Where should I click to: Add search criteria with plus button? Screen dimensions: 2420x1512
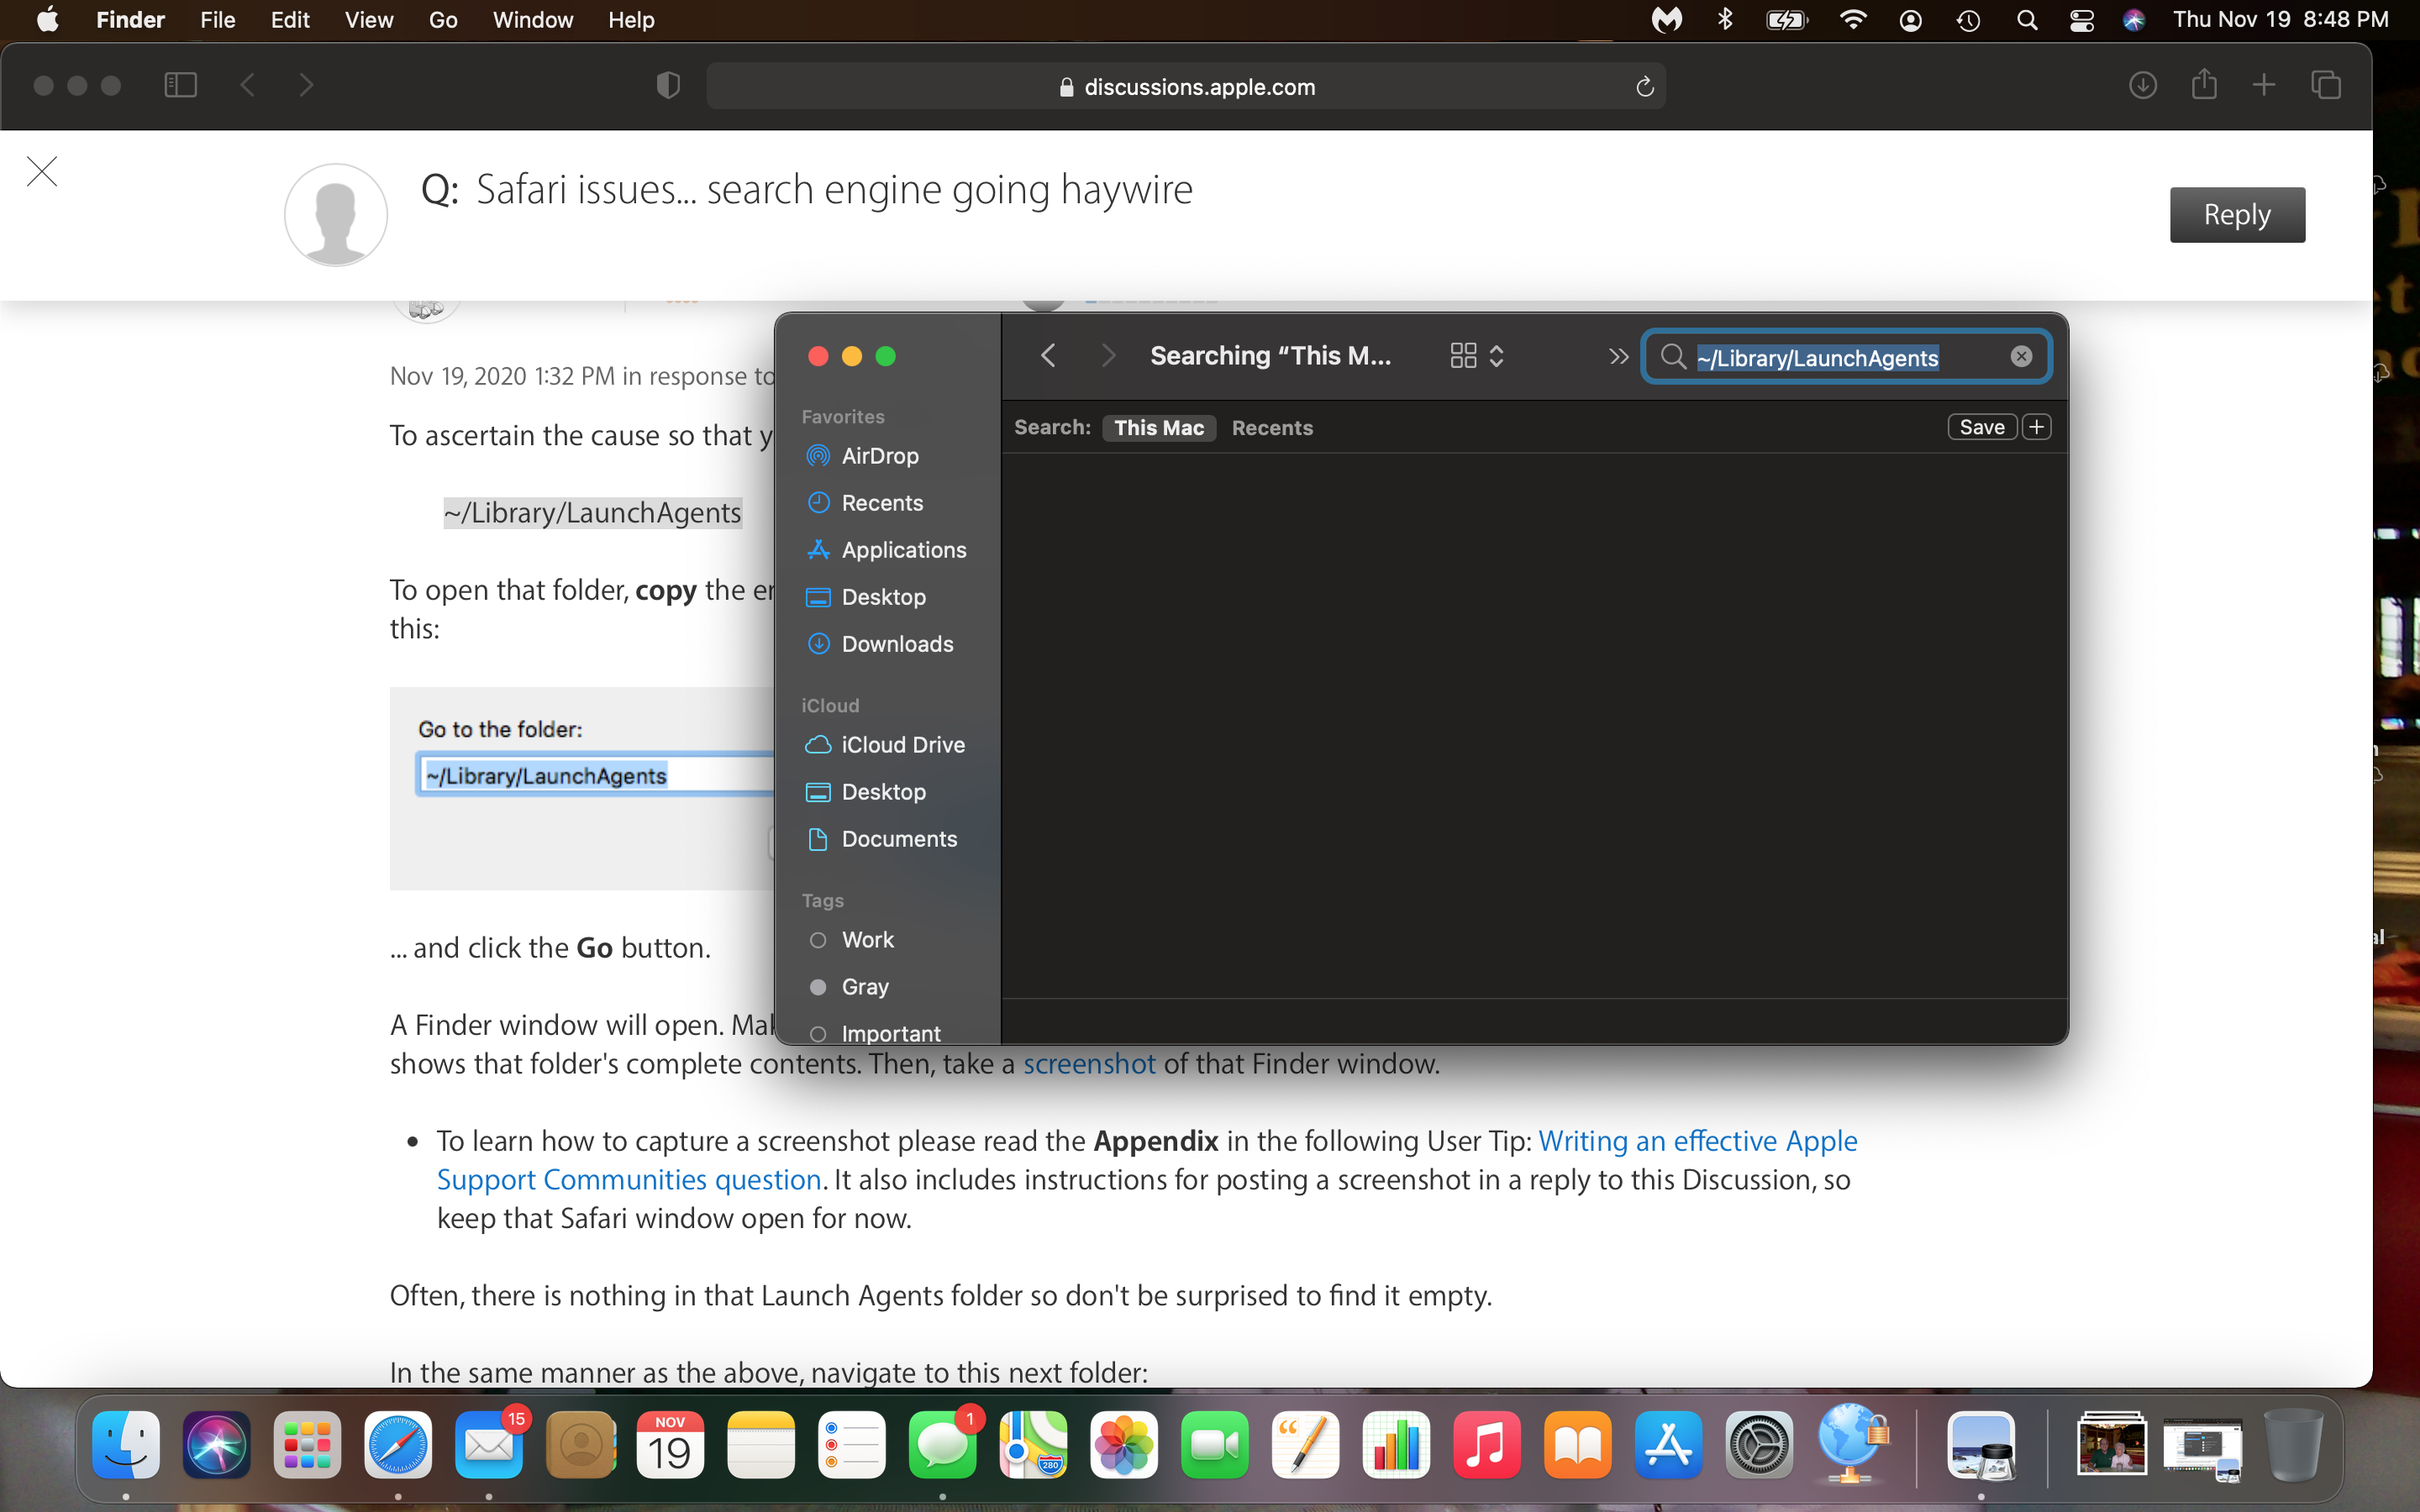coord(2036,427)
